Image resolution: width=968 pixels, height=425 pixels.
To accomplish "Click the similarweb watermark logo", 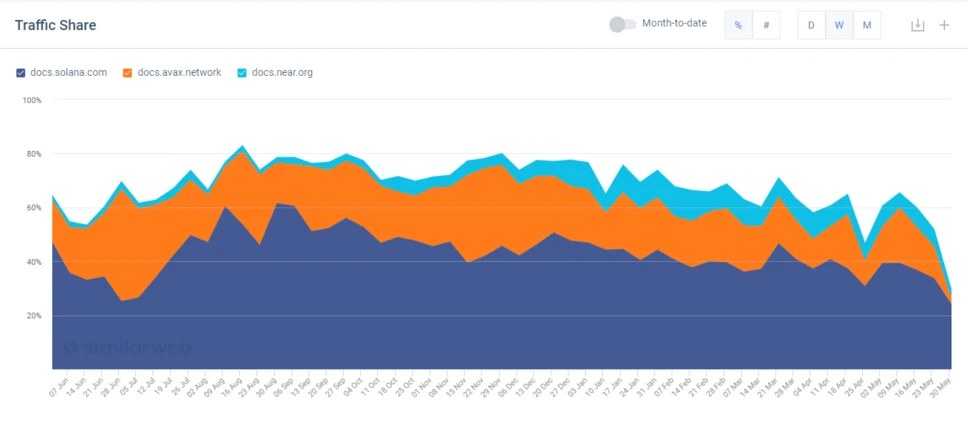I will coord(128,348).
